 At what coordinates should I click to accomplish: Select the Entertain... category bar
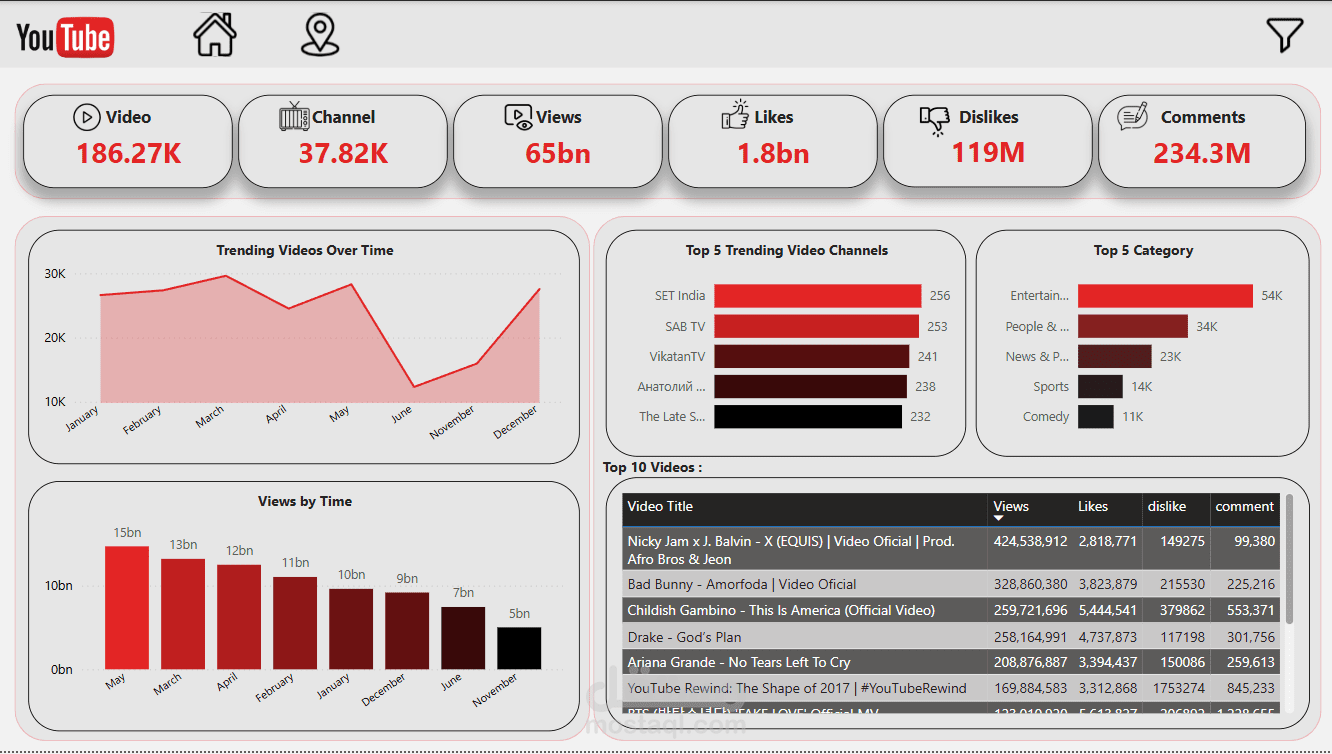tap(1165, 296)
